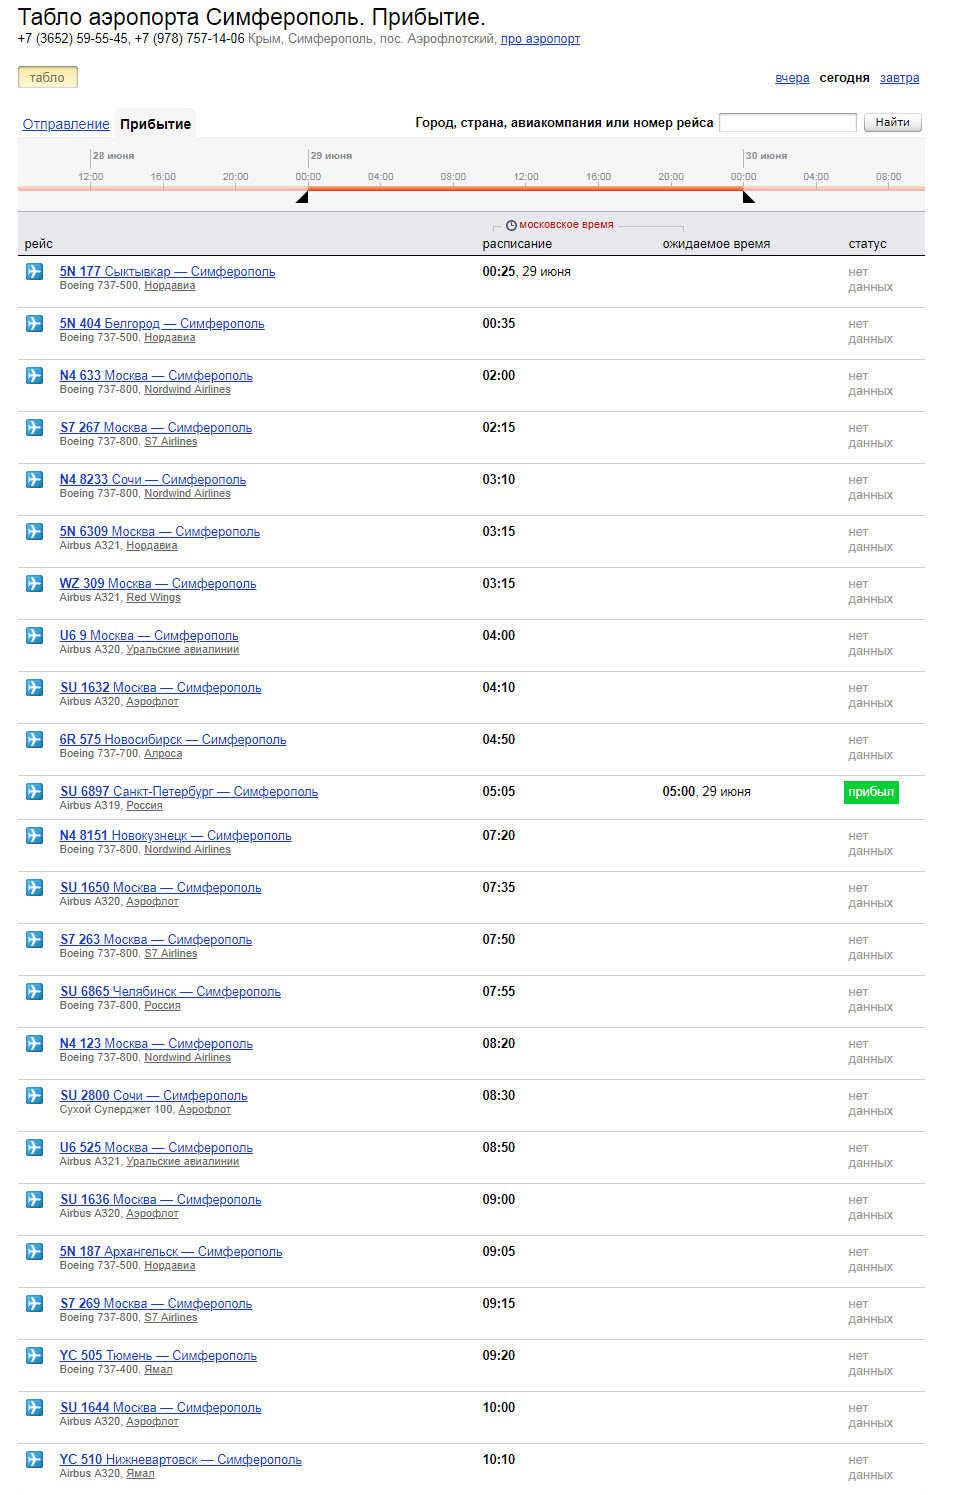Click the расписание column header
959x1495 pixels.
click(x=517, y=244)
